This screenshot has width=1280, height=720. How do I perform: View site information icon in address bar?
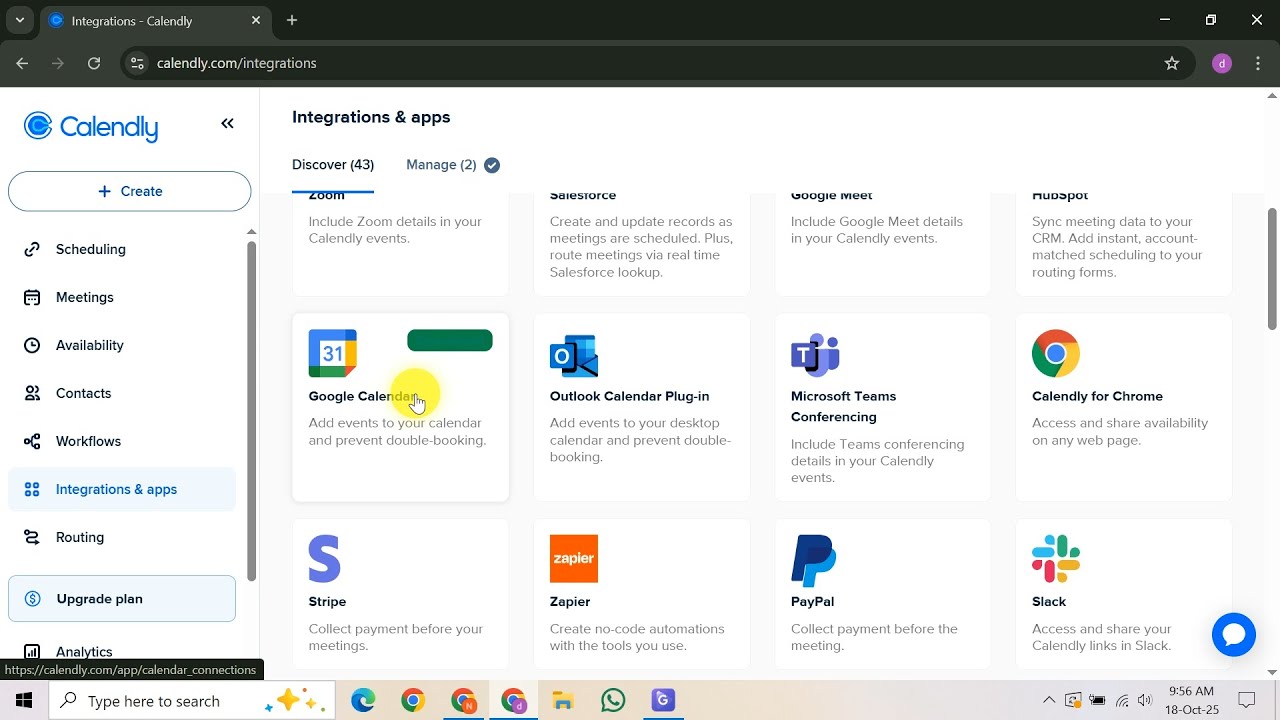[x=138, y=63]
